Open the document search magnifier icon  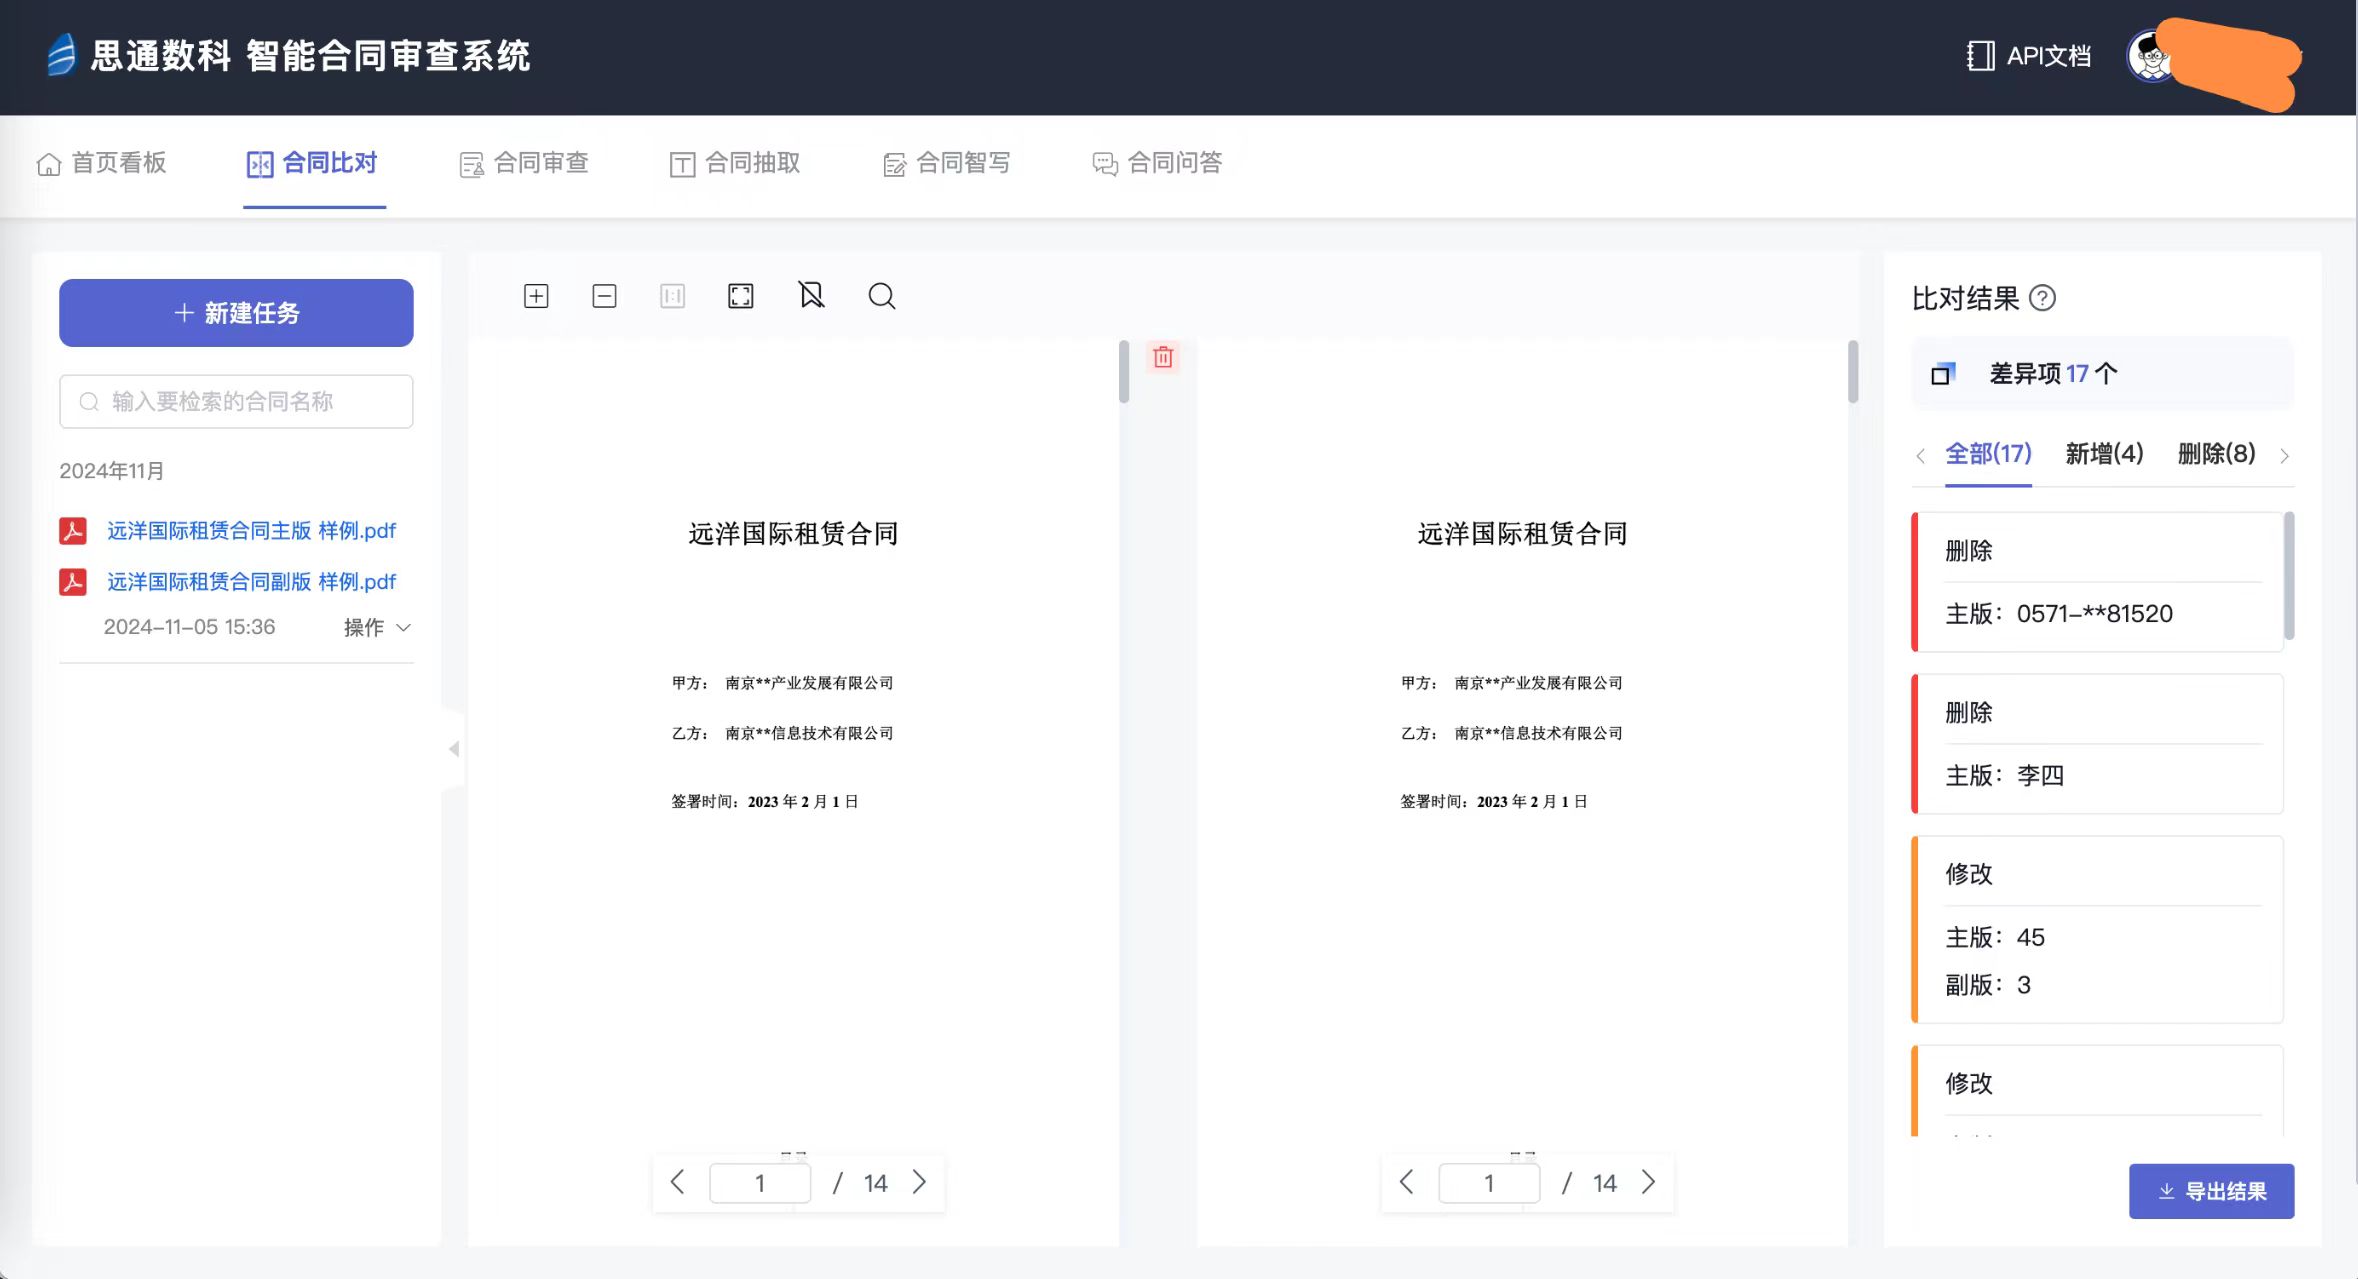[x=881, y=296]
